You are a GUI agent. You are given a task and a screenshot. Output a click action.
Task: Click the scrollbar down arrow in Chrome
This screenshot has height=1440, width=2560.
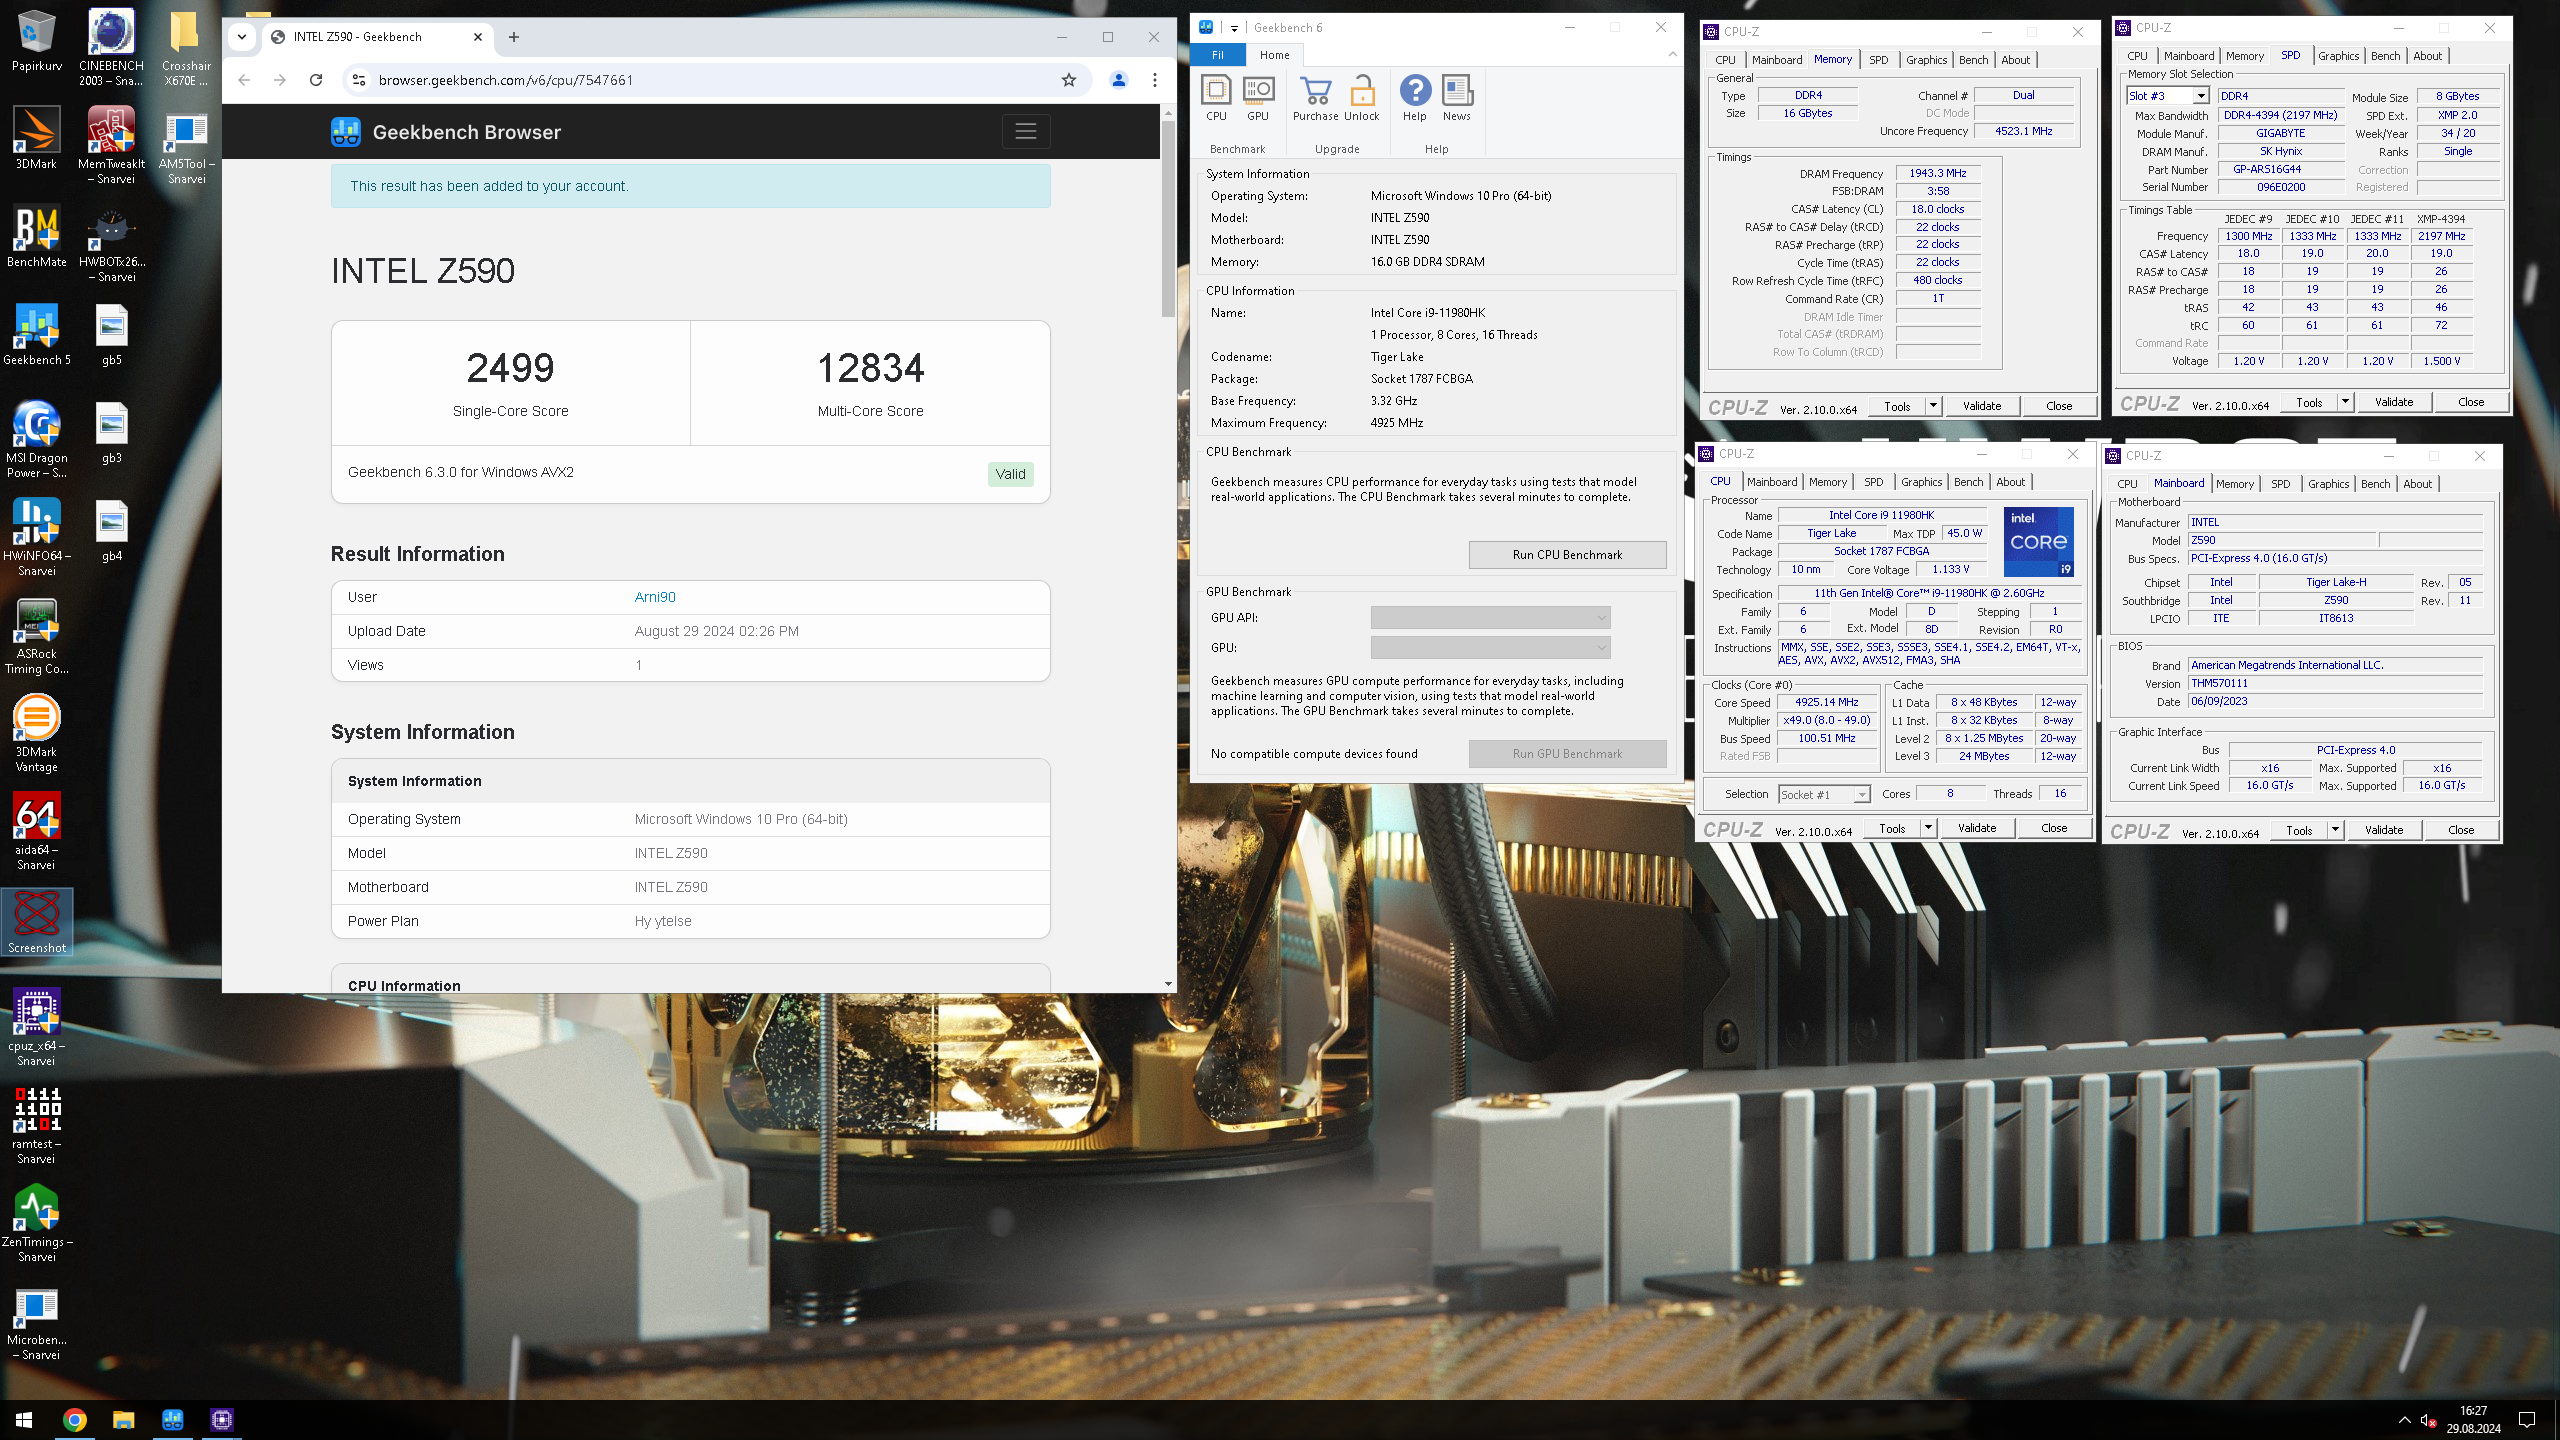(x=1168, y=984)
